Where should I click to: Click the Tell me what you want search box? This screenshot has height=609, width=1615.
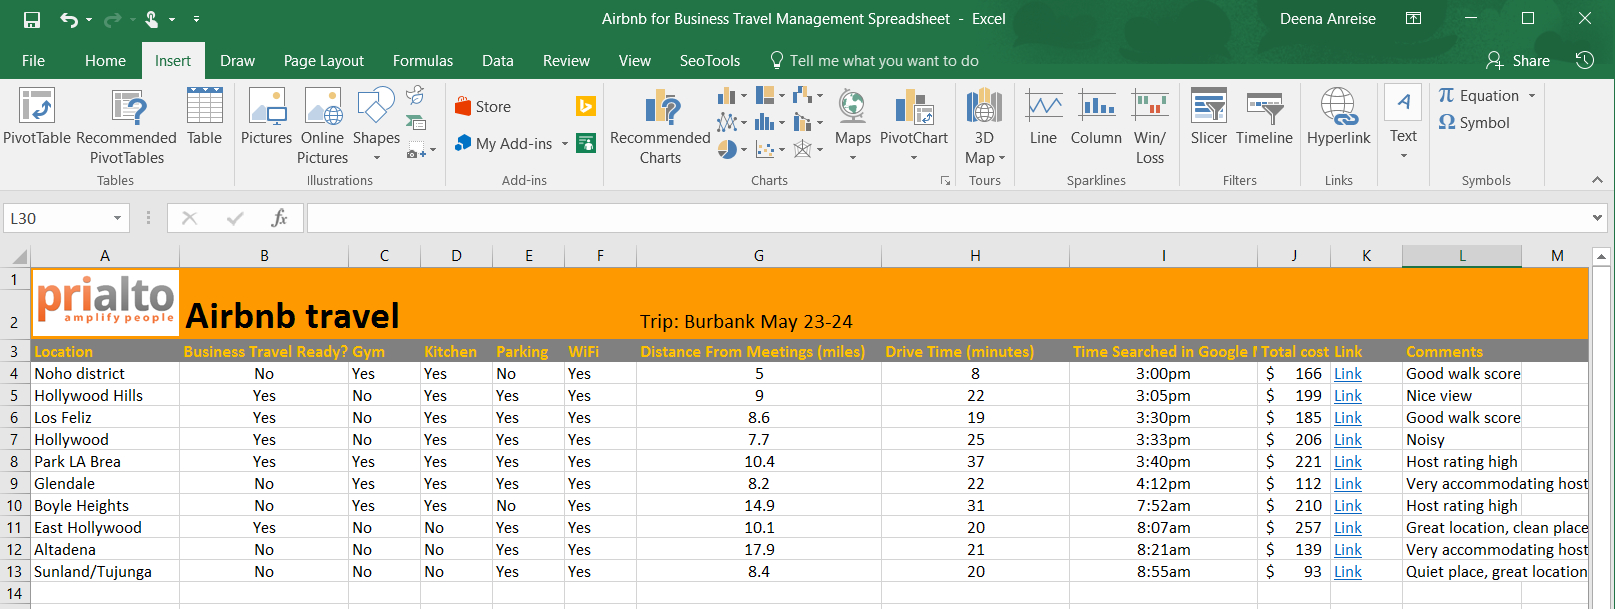883,61
